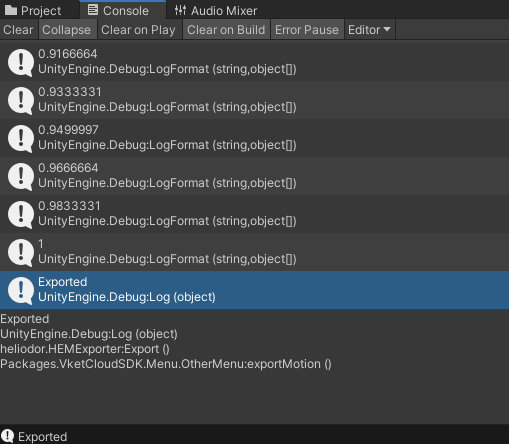Open the Audio Mixer tab
Screen dimensions: 509x444
pyautogui.click(x=216, y=11)
